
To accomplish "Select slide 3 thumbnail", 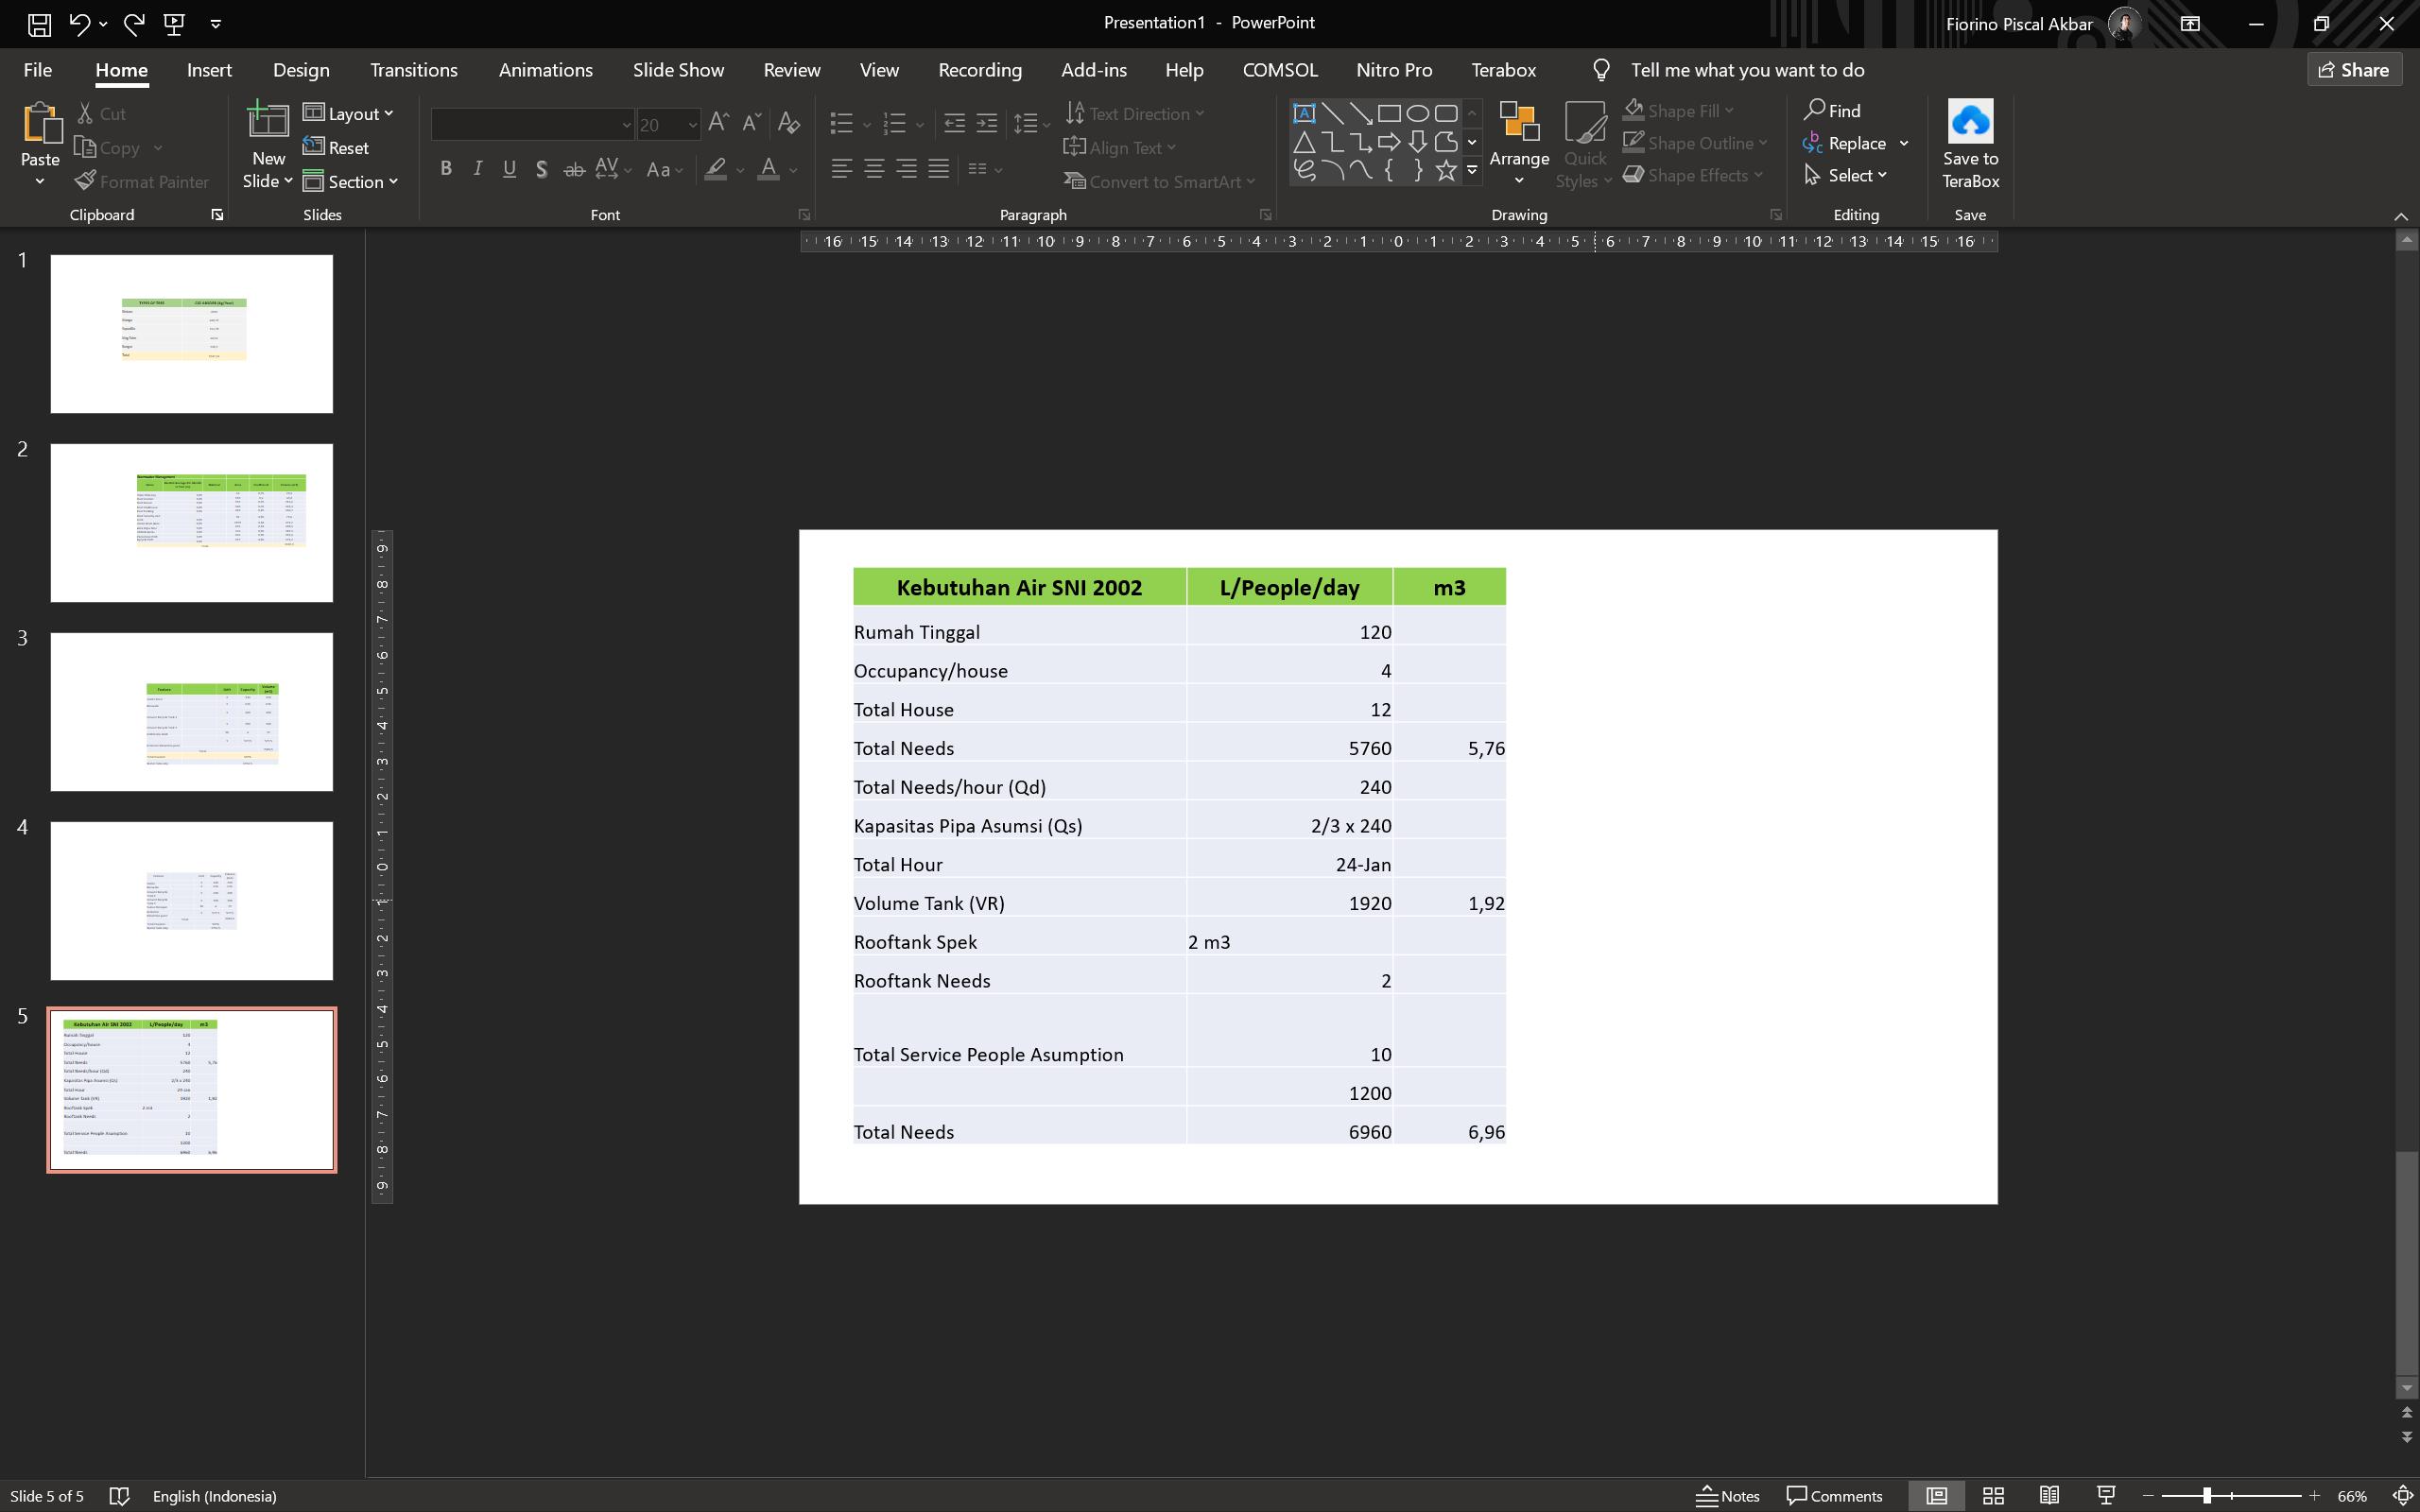I will point(192,712).
